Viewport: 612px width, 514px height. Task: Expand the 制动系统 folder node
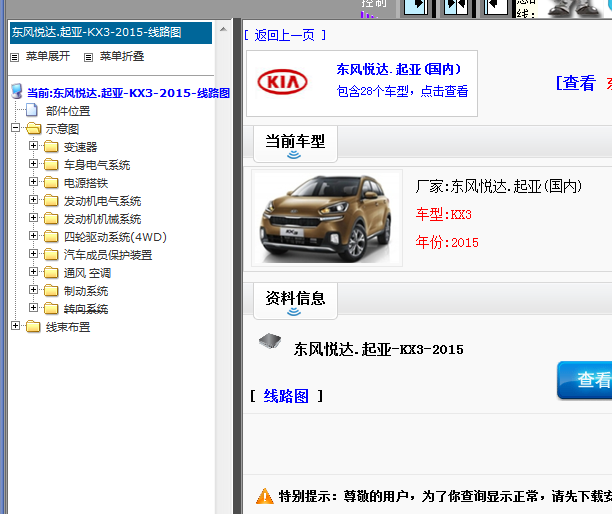coord(34,289)
